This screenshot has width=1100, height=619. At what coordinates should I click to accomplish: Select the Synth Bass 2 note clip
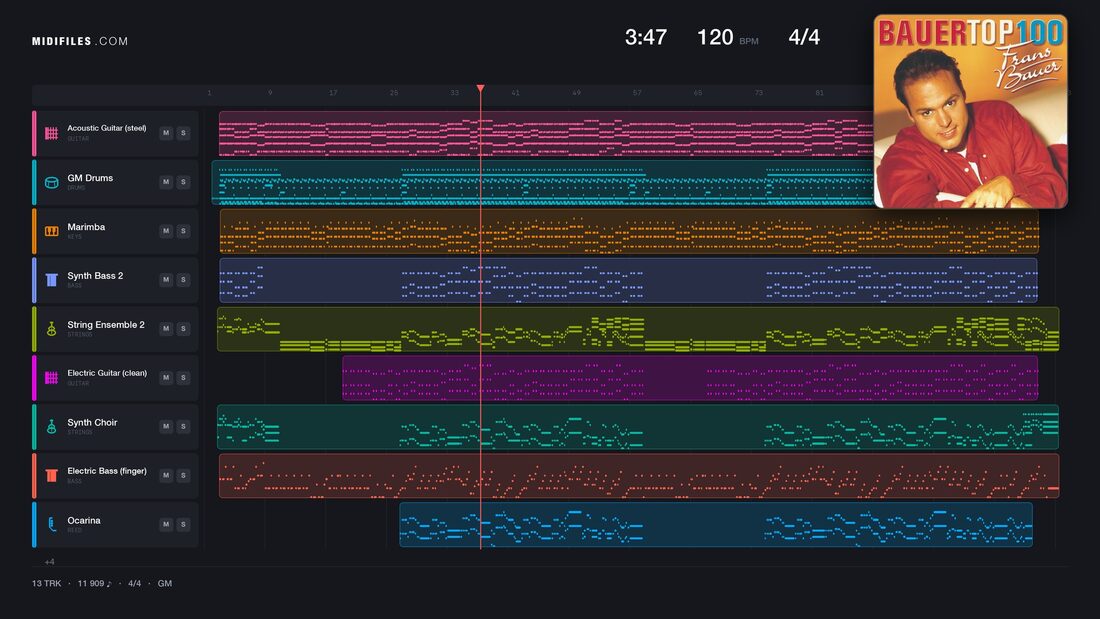[629, 280]
